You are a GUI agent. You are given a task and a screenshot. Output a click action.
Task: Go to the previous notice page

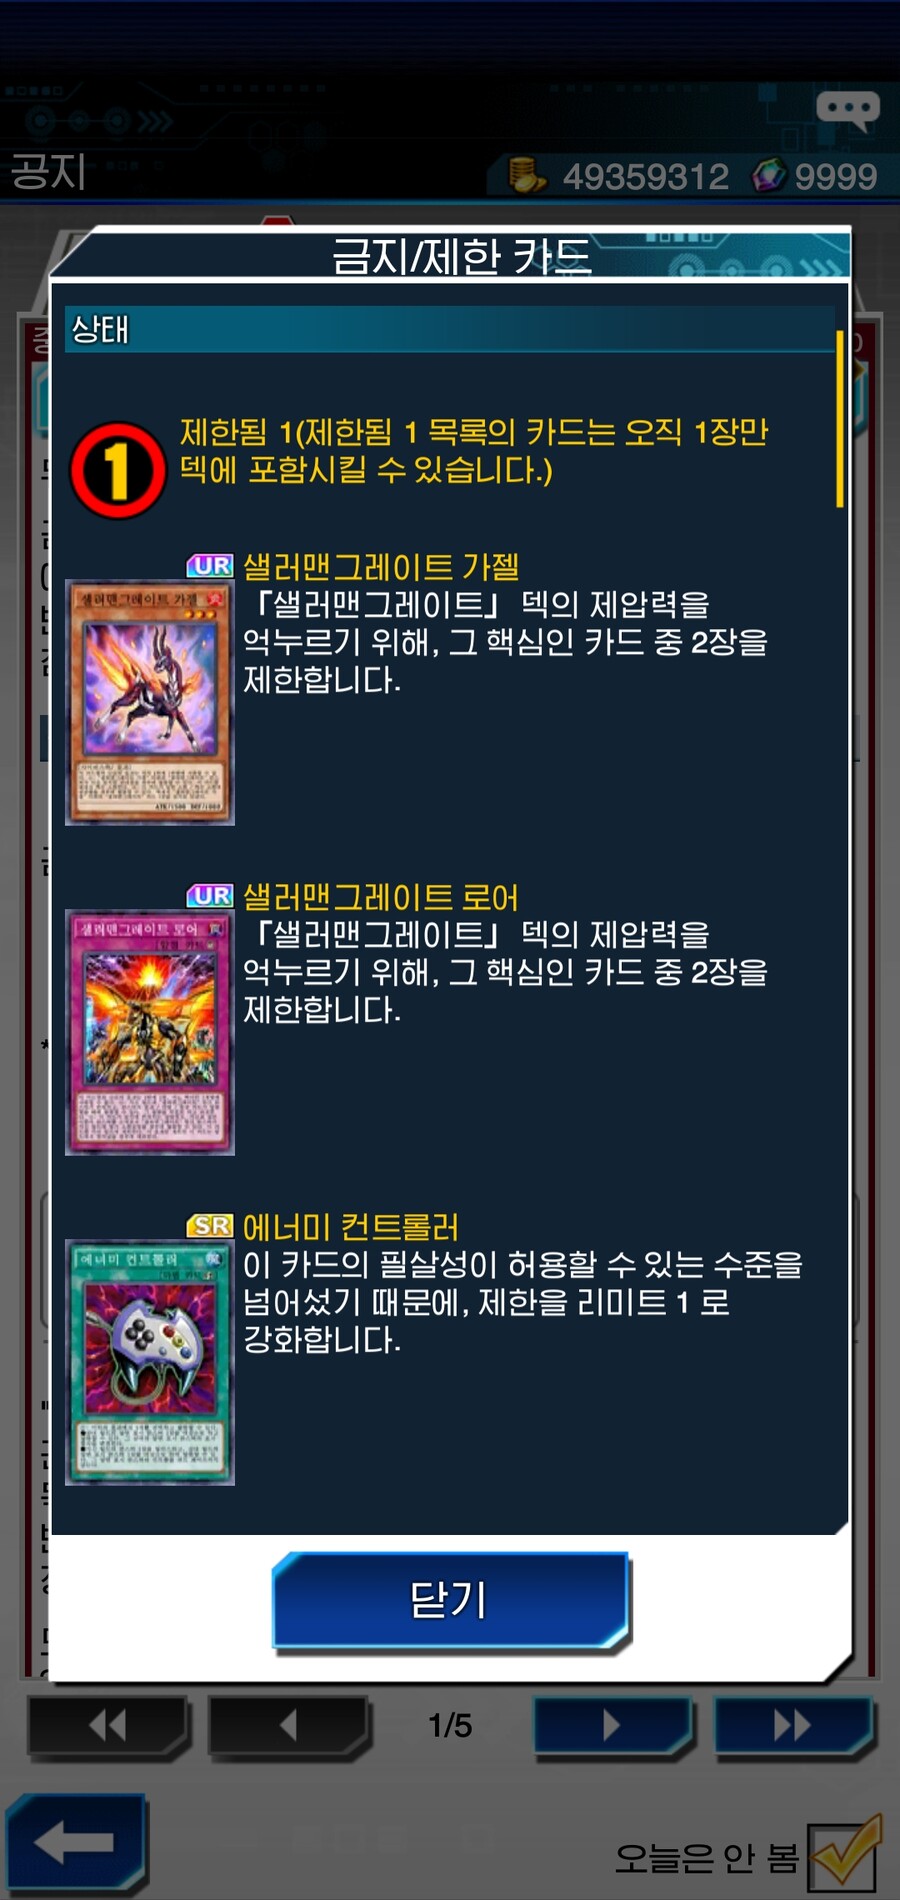coord(288,1726)
